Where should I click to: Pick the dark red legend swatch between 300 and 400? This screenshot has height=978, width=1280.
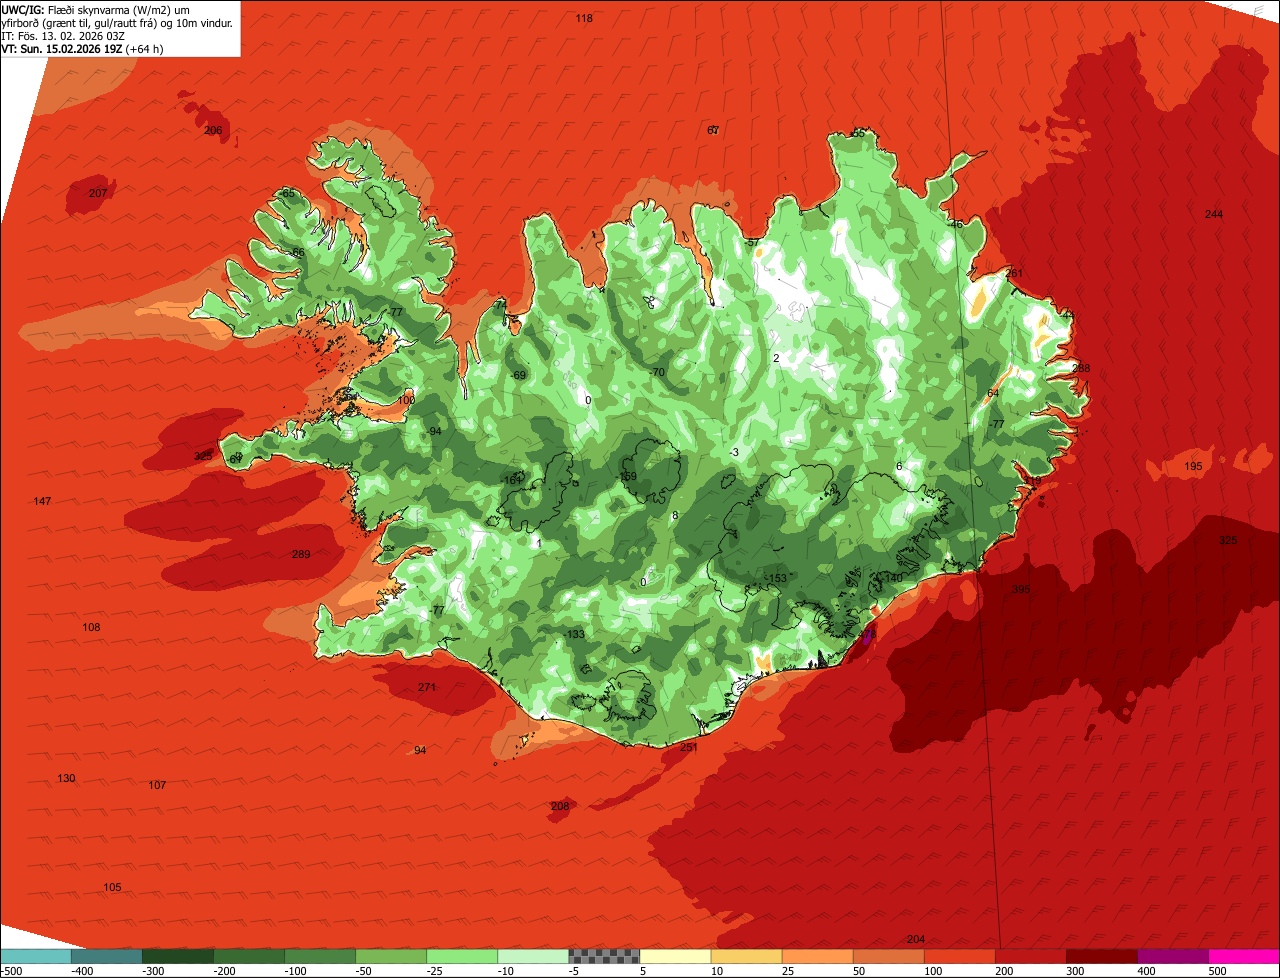tap(1101, 956)
